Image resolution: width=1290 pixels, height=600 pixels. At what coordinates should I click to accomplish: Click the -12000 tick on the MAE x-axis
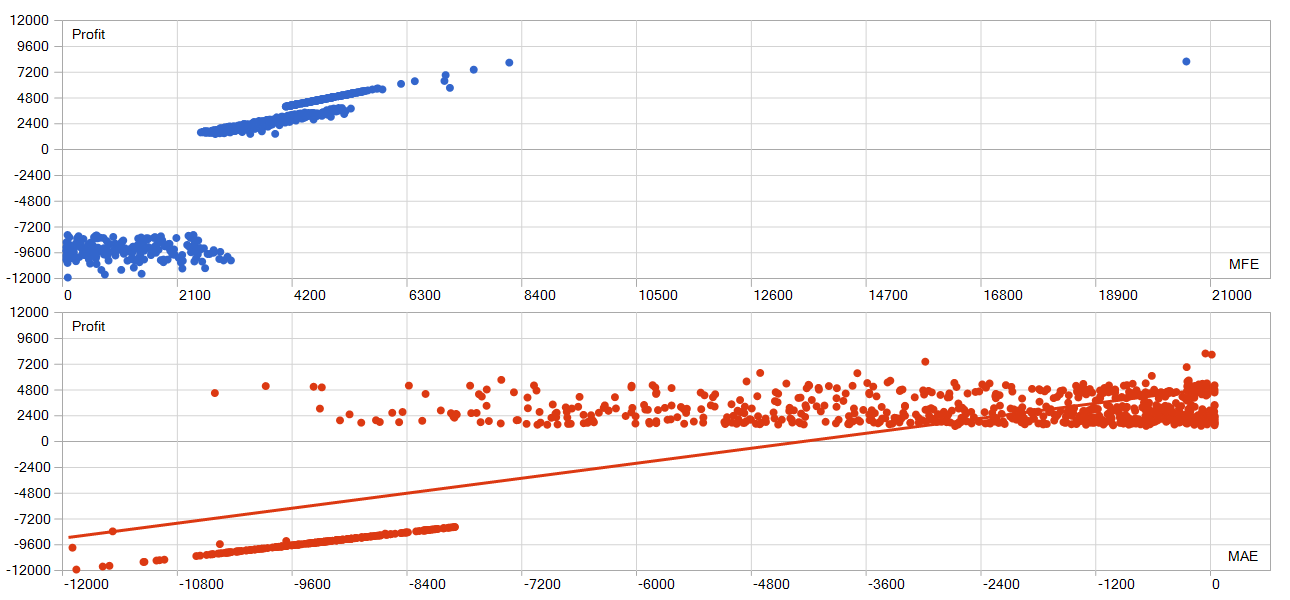[85, 587]
